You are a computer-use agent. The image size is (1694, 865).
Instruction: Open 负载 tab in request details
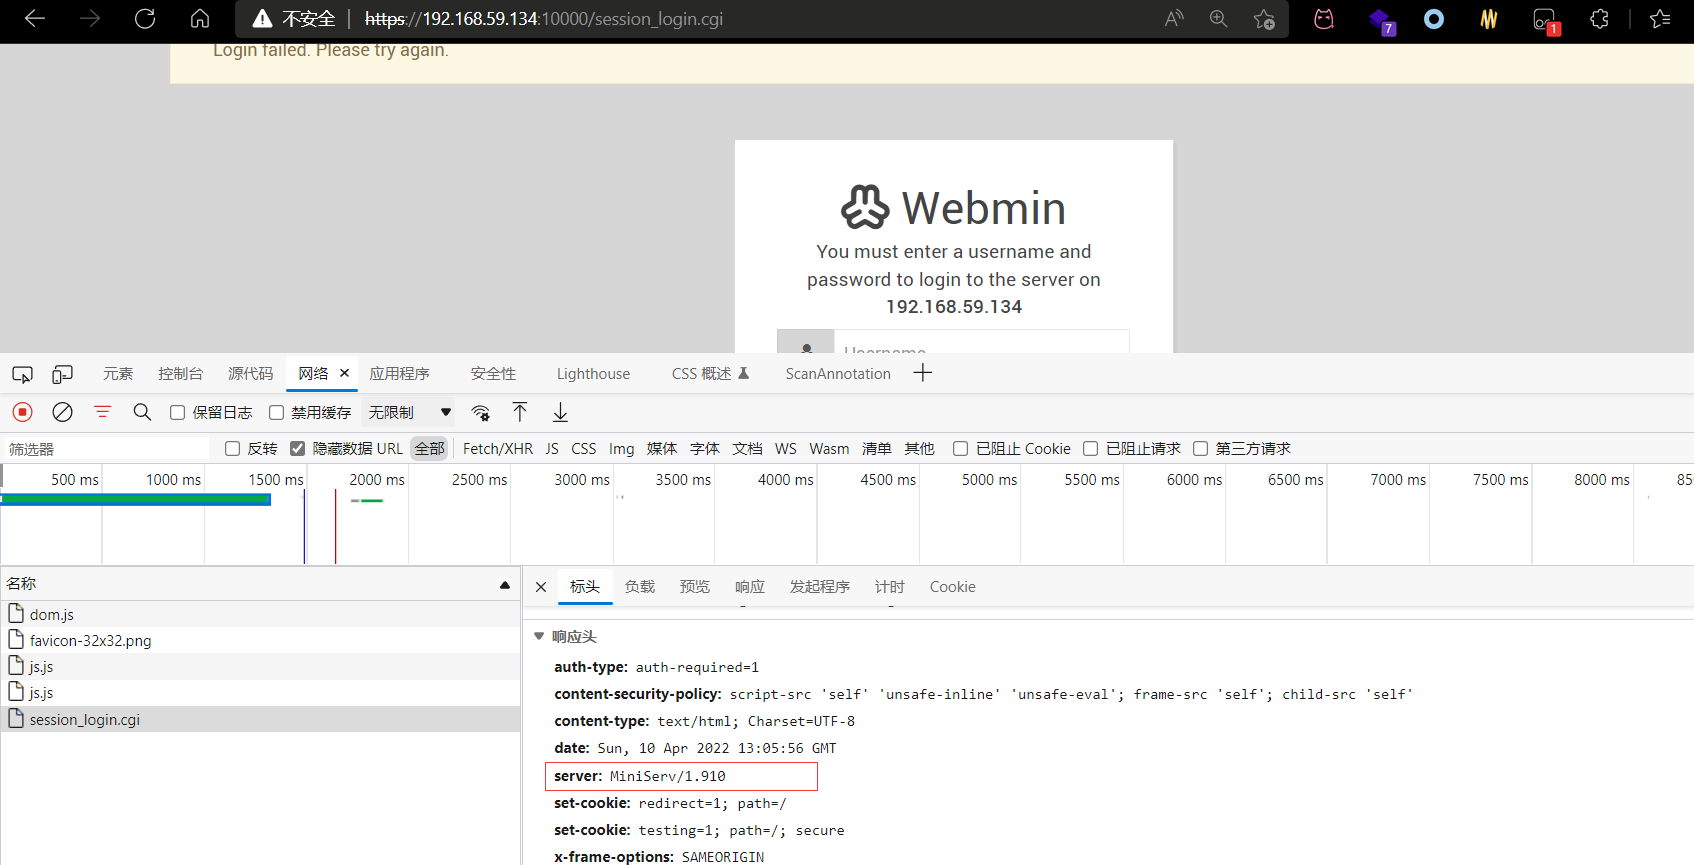640,587
